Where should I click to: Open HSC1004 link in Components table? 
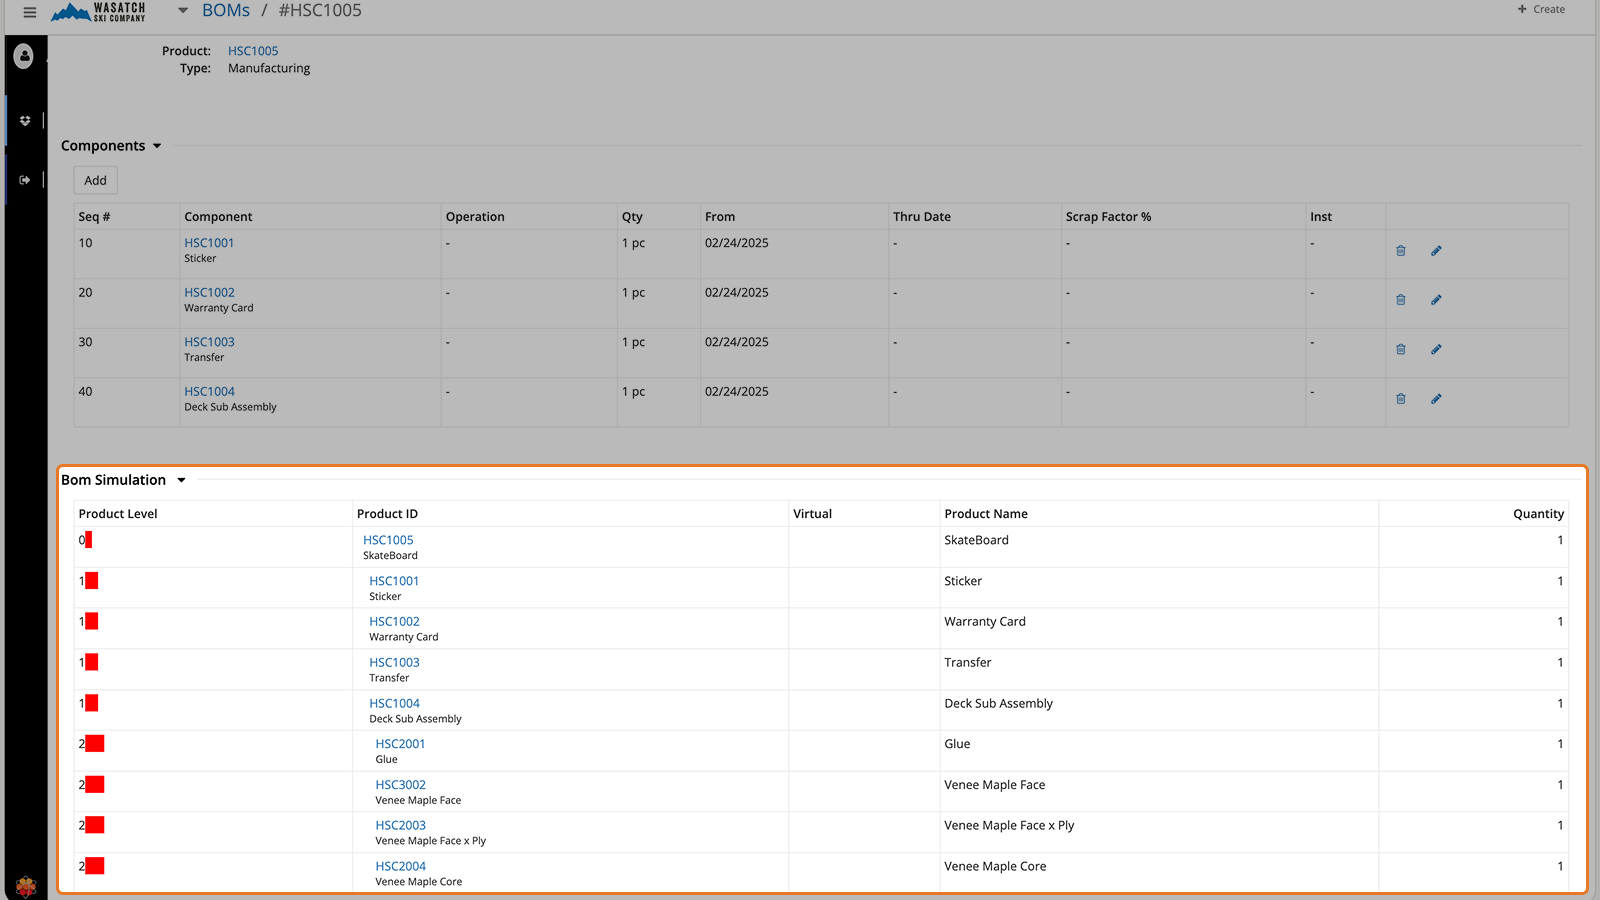209,392
